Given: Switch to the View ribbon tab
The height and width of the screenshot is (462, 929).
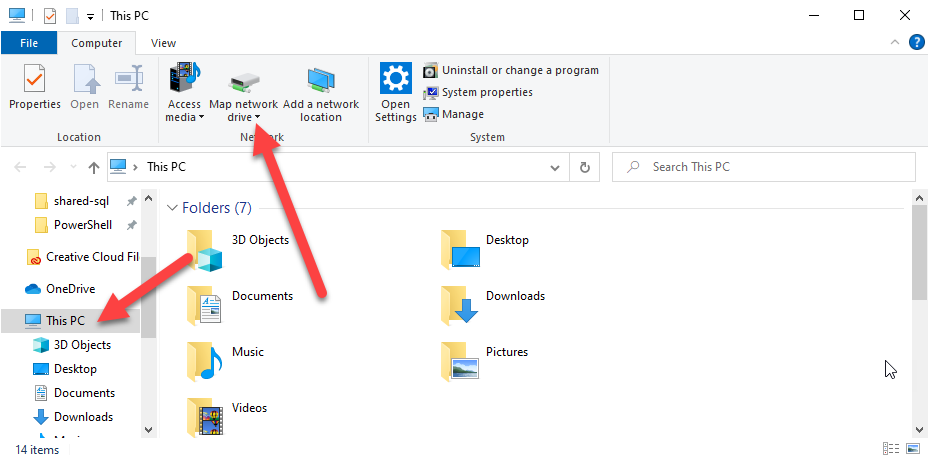Looking at the screenshot, I should [x=163, y=43].
